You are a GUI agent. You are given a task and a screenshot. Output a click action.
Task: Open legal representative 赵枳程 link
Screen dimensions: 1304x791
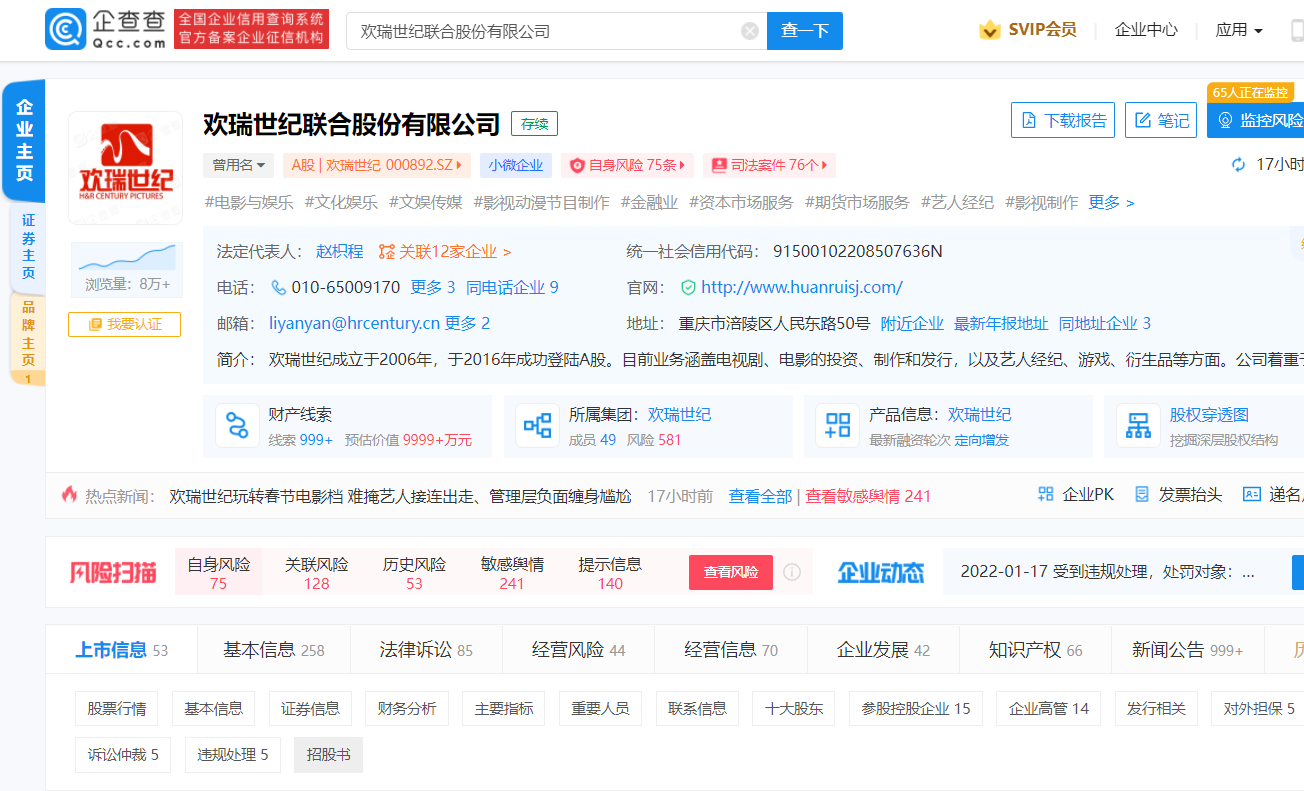pyautogui.click(x=340, y=252)
